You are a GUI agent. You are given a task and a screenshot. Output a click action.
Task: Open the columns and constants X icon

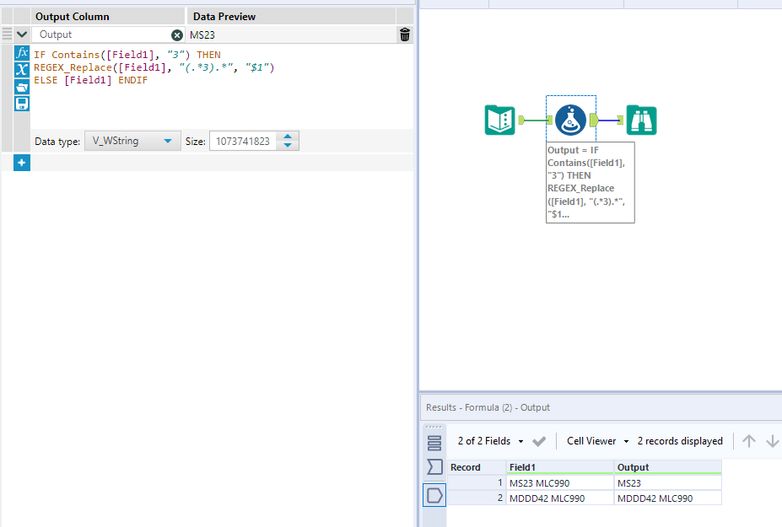point(21,69)
